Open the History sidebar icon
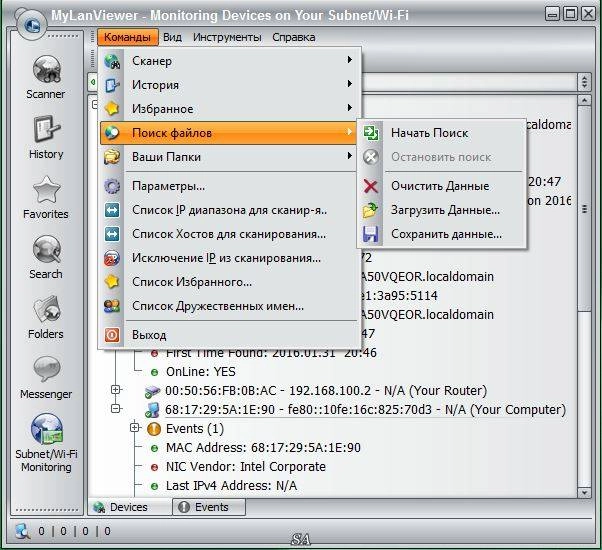This screenshot has width=602, height=550. (x=46, y=129)
